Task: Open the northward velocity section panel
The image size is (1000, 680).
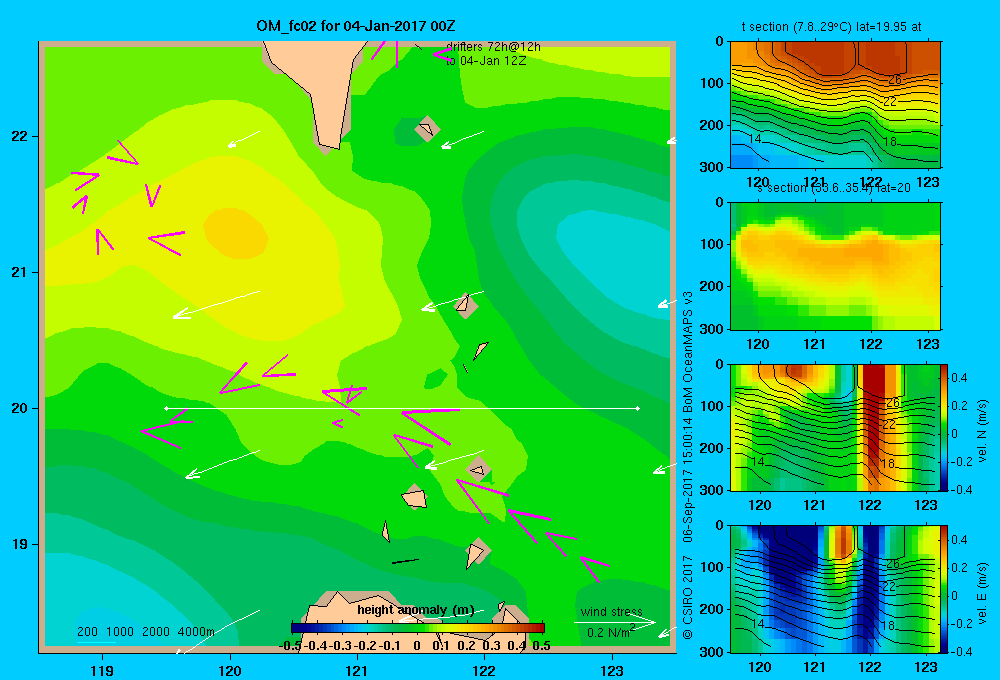Action: (835, 427)
